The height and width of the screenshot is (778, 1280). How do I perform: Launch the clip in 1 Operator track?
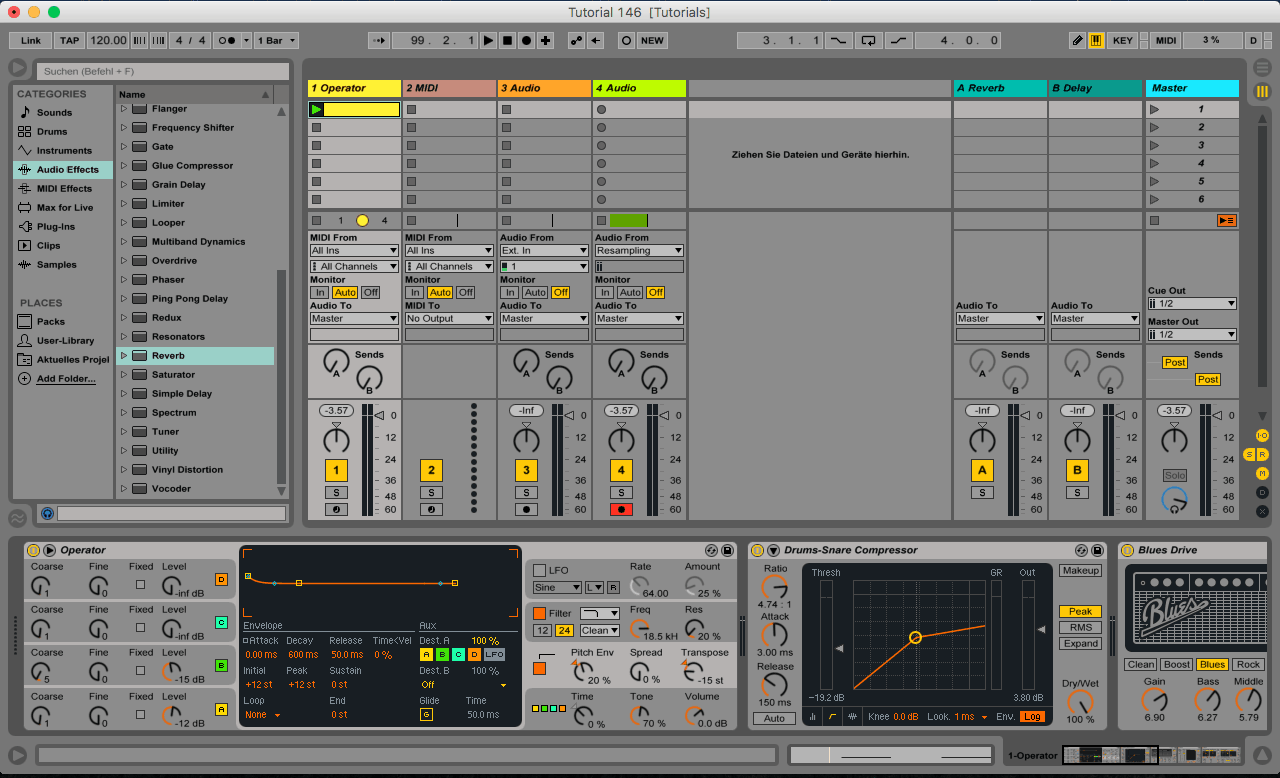(317, 109)
